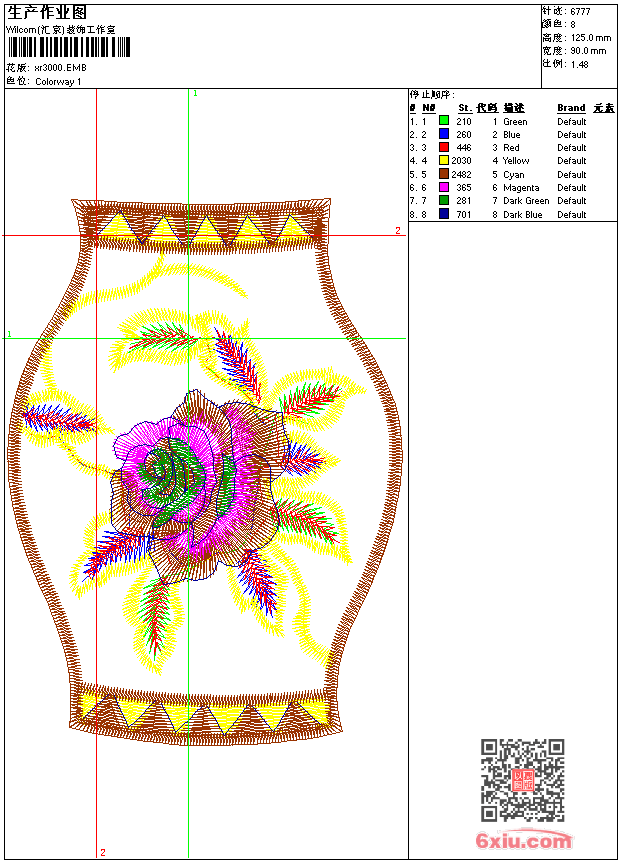Select the Blue description in row 2

pyautogui.click(x=512, y=135)
